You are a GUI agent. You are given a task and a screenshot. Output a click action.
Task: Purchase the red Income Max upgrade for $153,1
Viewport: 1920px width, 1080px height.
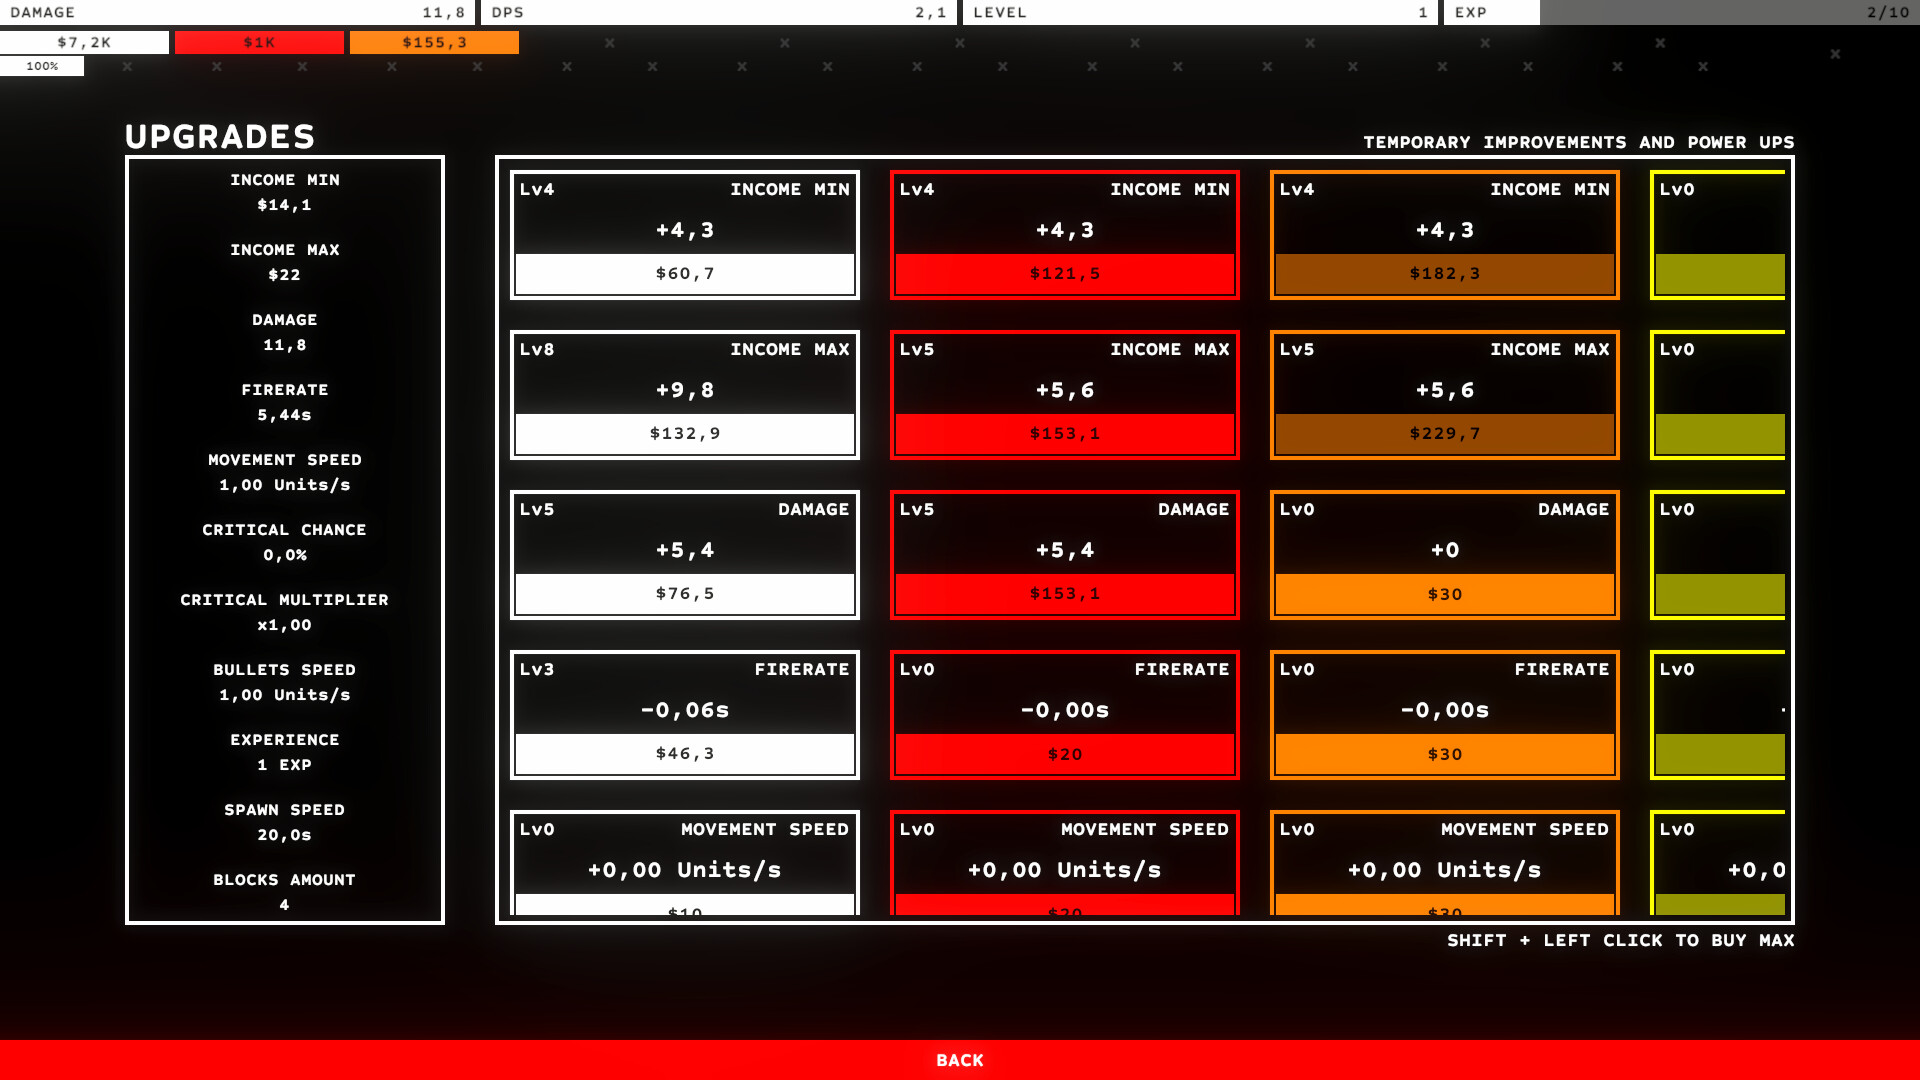click(x=1063, y=394)
